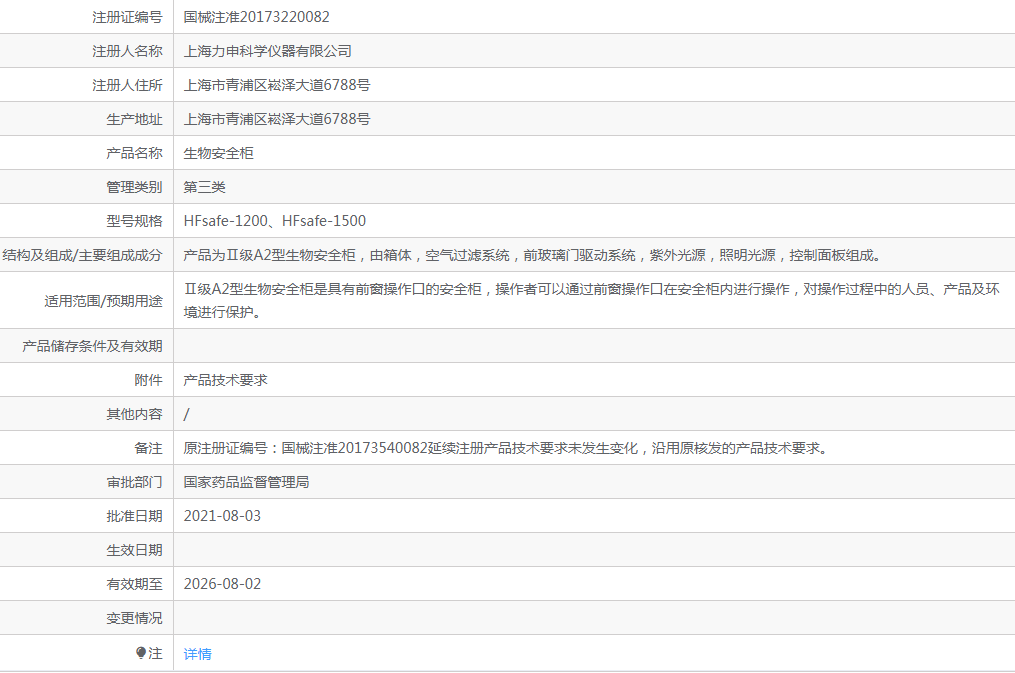The width and height of the screenshot is (1015, 673).
Task: Click the 注册证编号 label cell
Action: [87, 17]
